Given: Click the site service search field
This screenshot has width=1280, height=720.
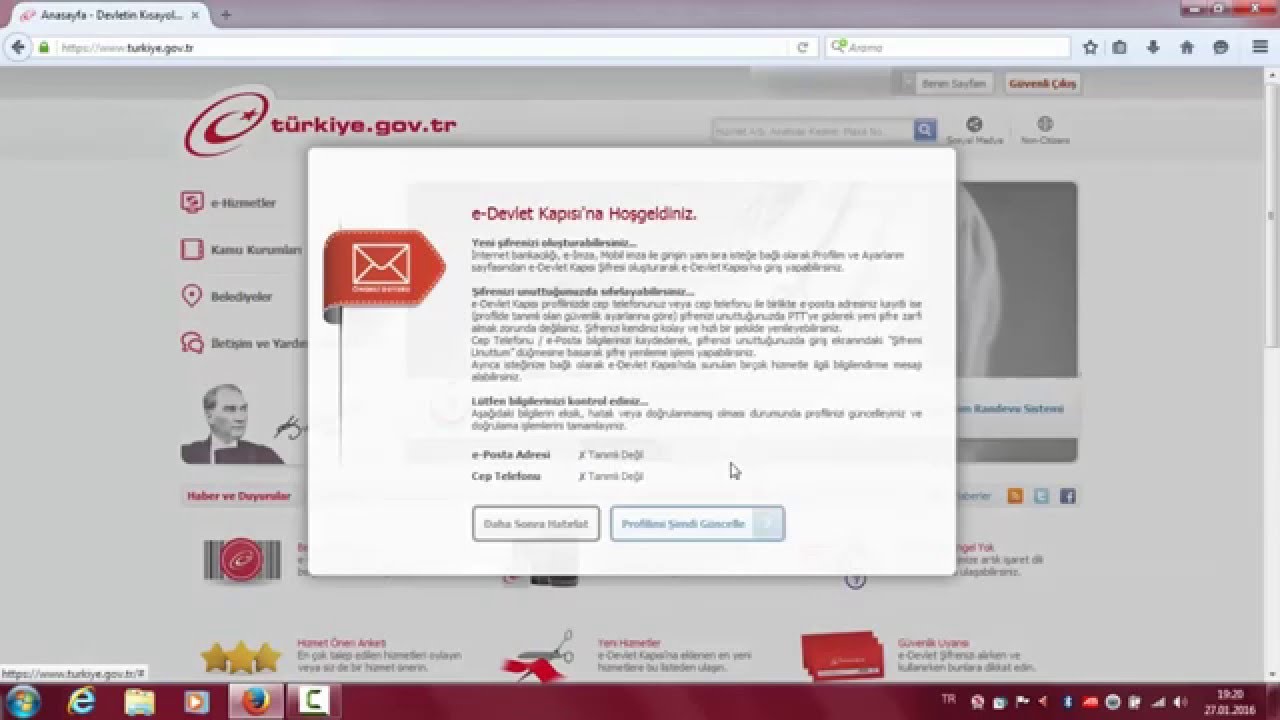Looking at the screenshot, I should (x=812, y=130).
